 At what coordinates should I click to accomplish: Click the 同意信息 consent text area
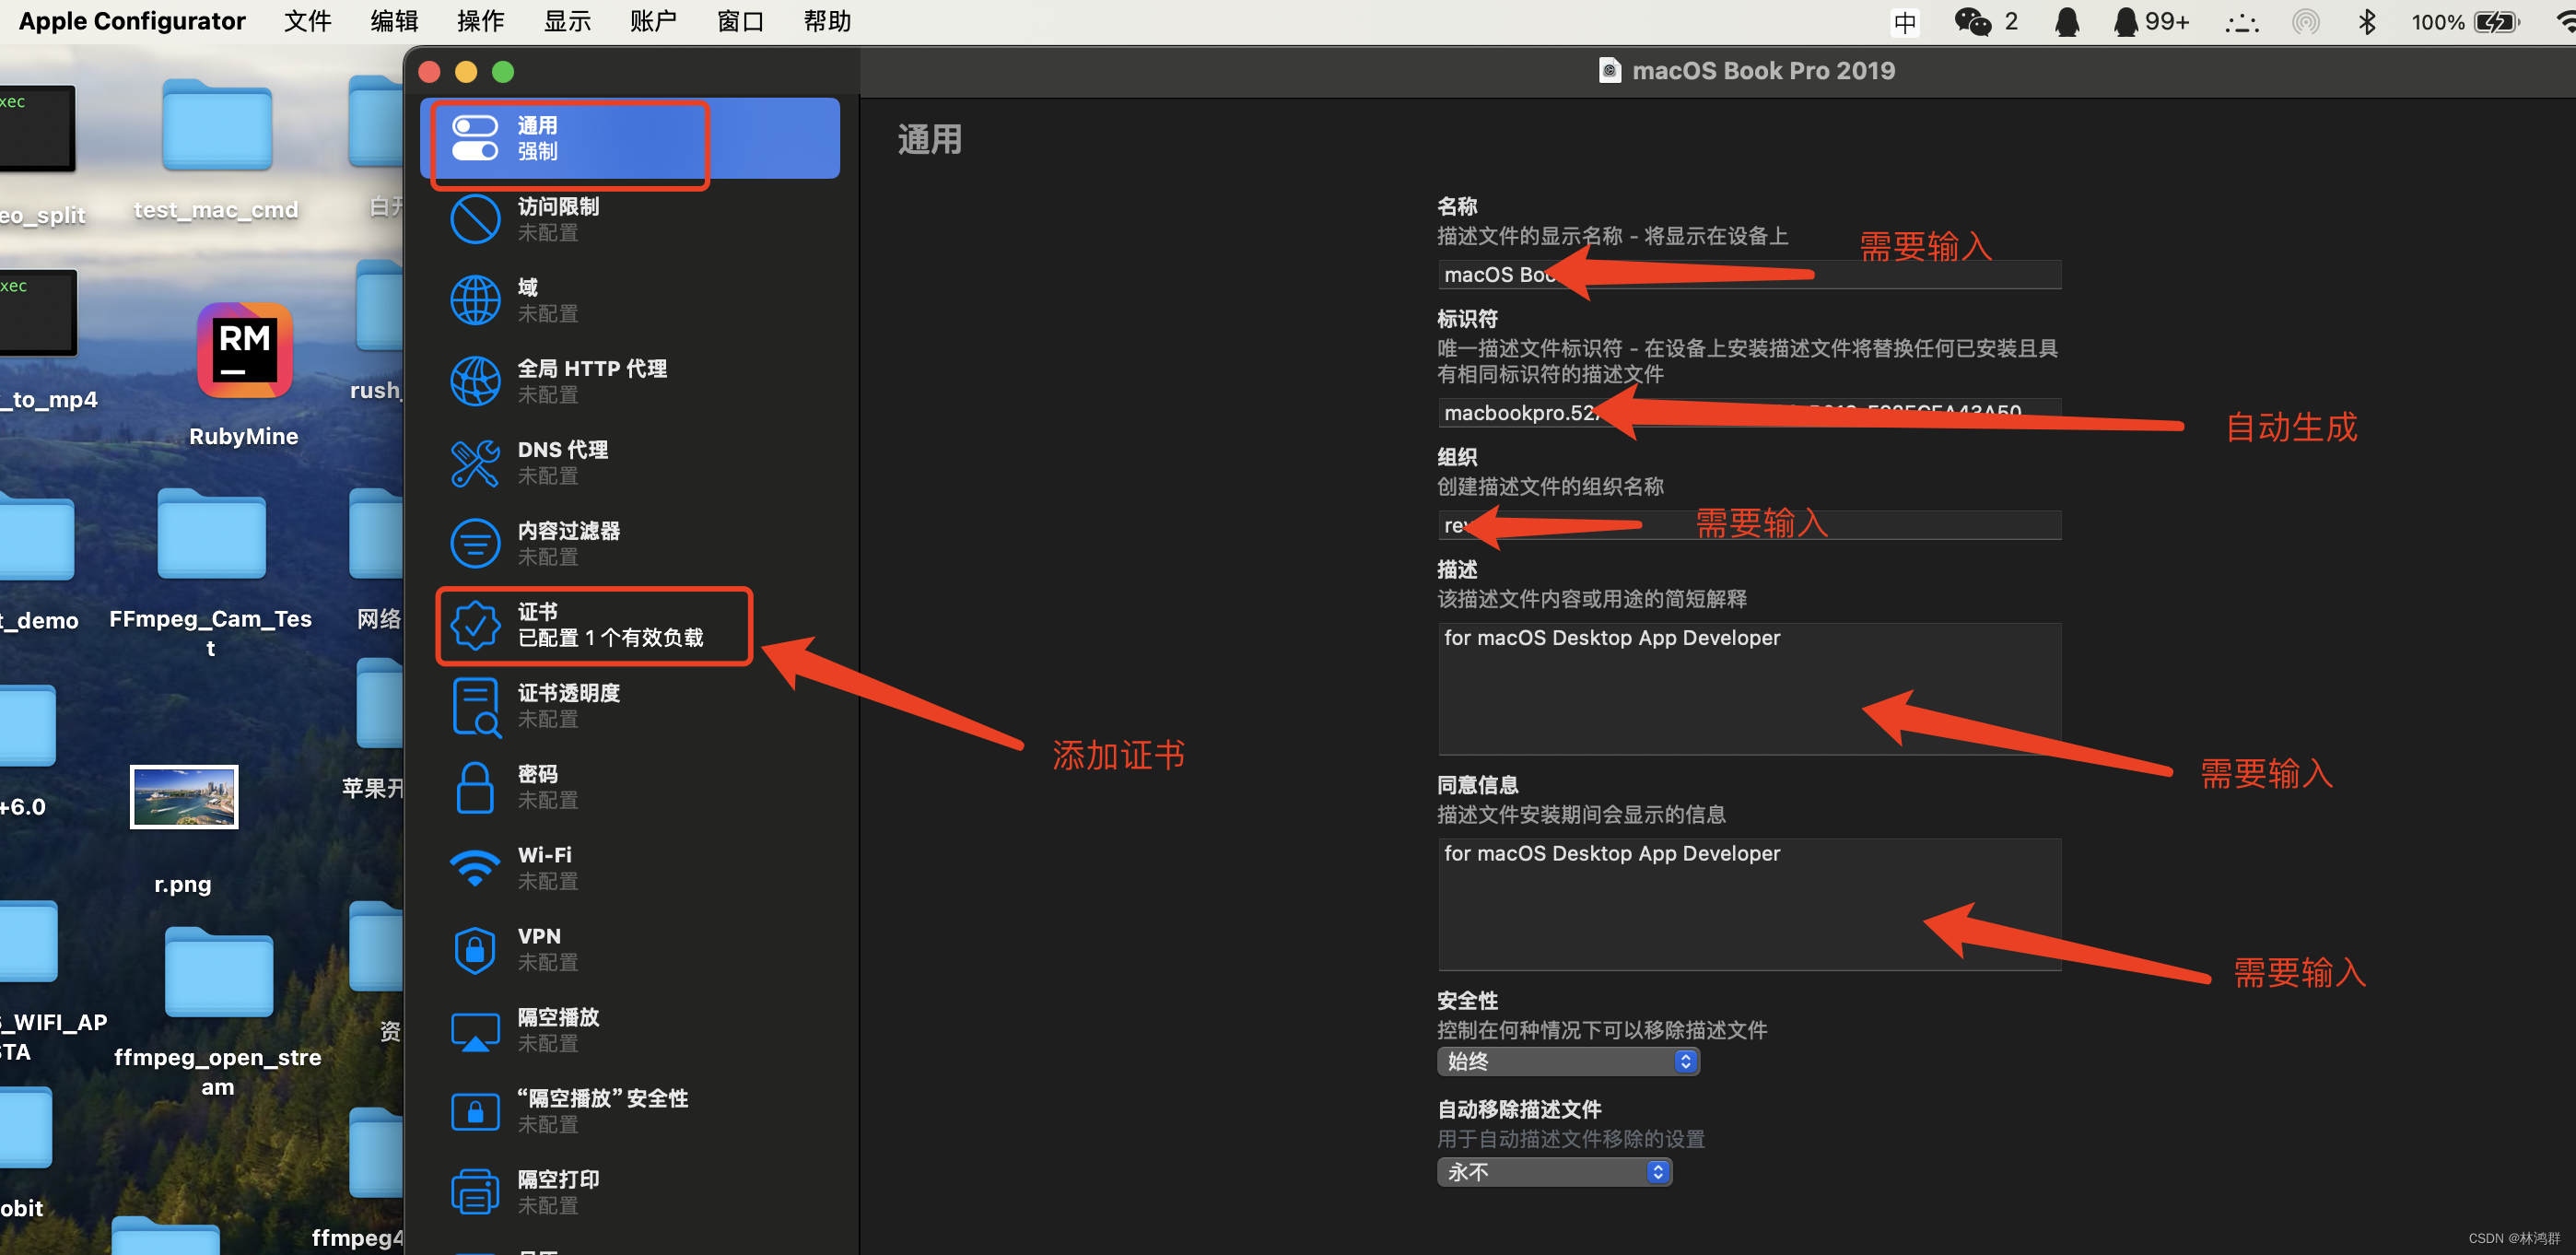(1749, 904)
